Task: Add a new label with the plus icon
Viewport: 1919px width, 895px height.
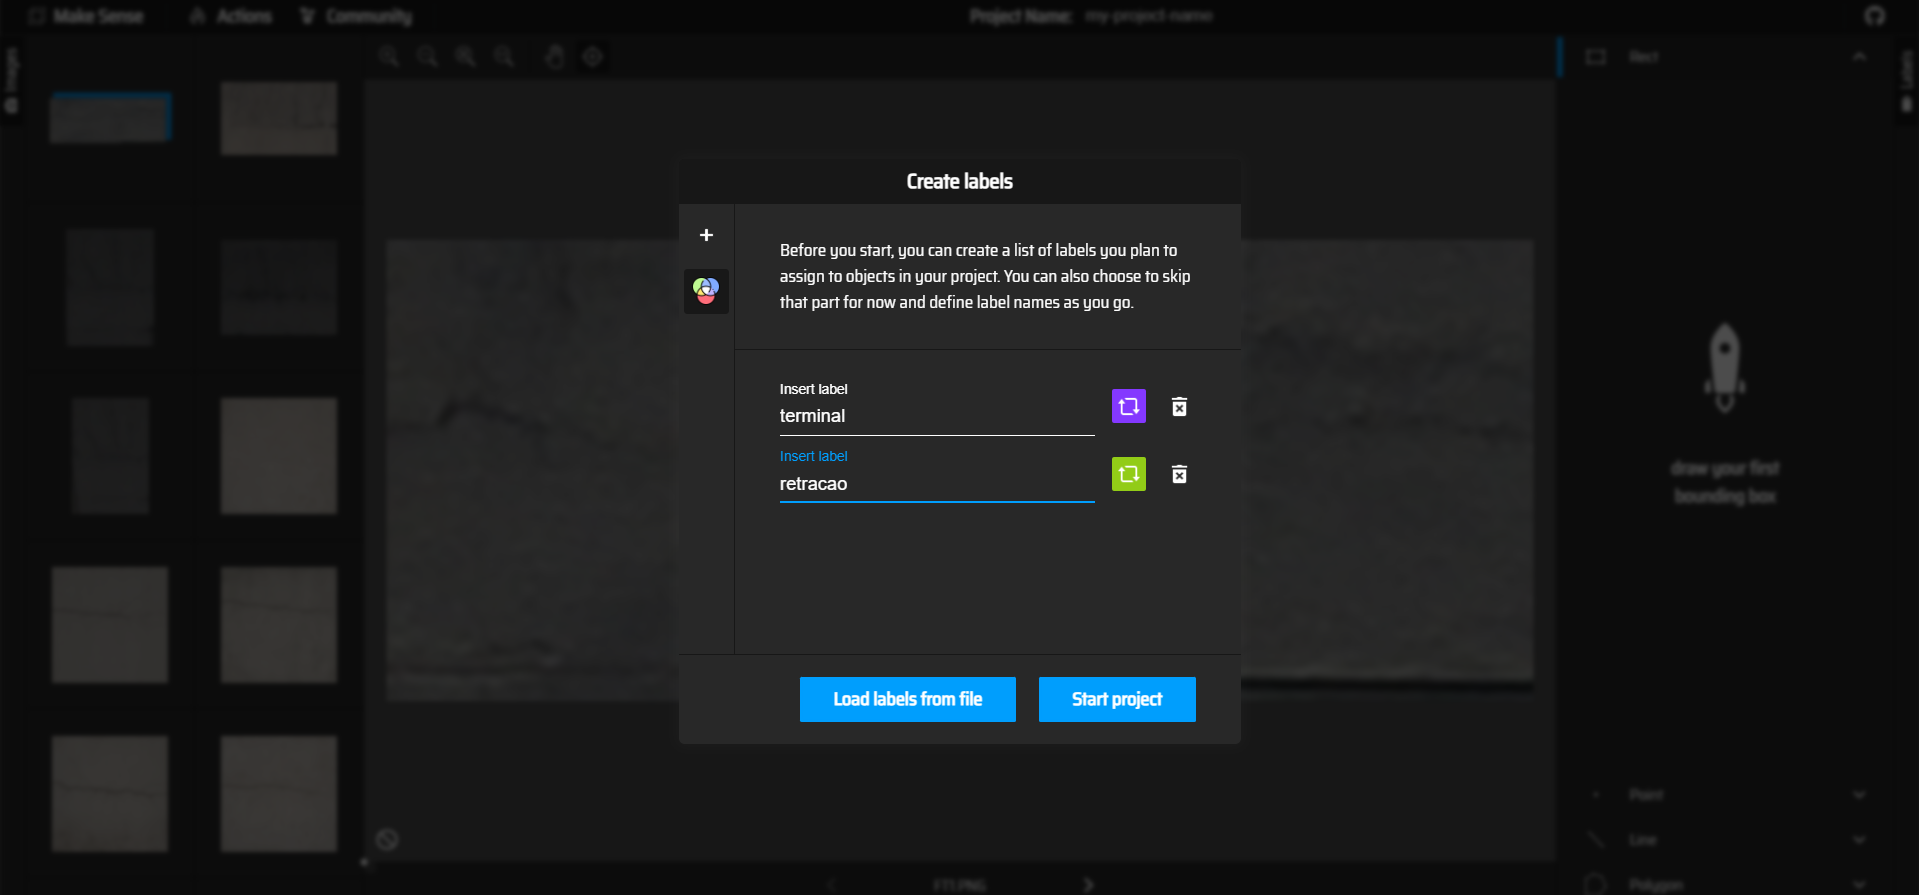Action: 706,235
